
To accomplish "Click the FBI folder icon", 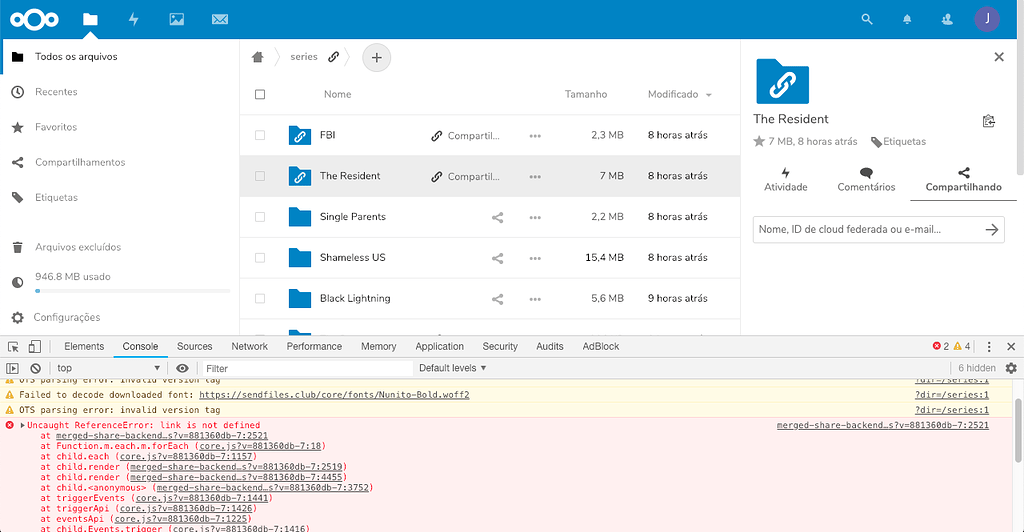I will point(300,135).
